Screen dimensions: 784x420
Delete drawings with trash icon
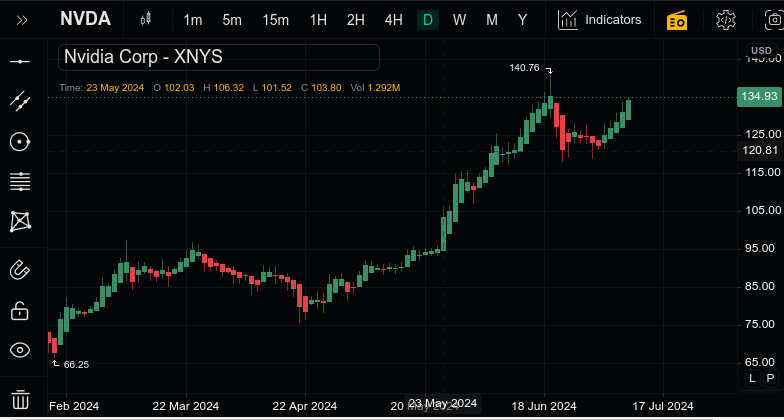click(20, 400)
